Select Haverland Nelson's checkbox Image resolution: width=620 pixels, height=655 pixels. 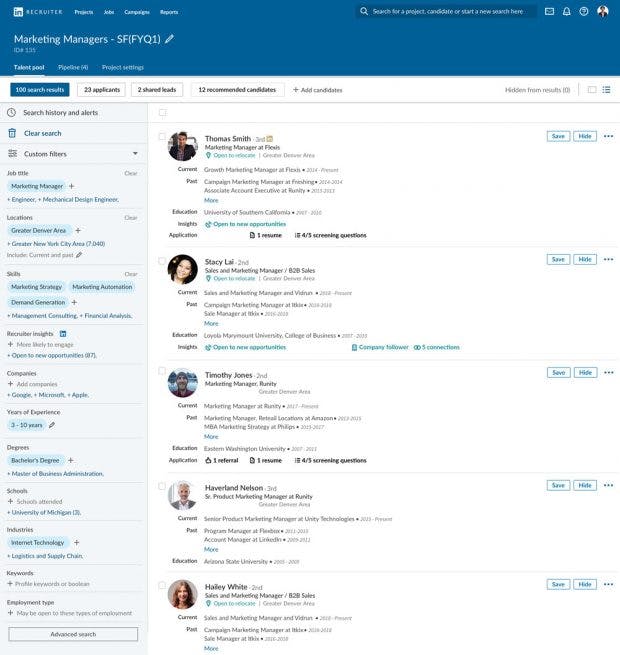[x=162, y=486]
